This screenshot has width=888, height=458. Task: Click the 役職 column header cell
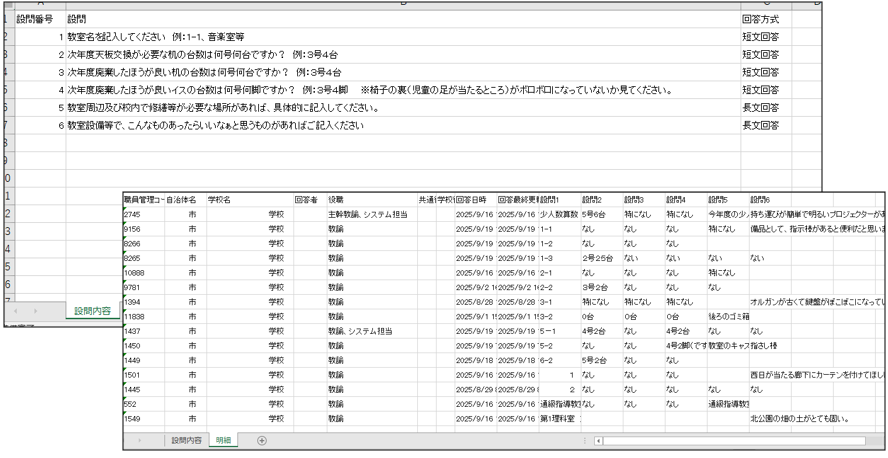370,200
